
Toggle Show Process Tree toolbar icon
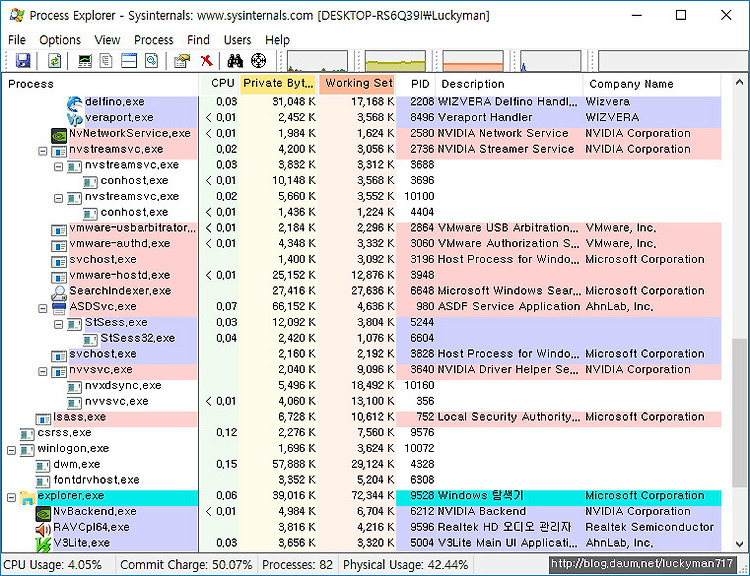click(106, 61)
